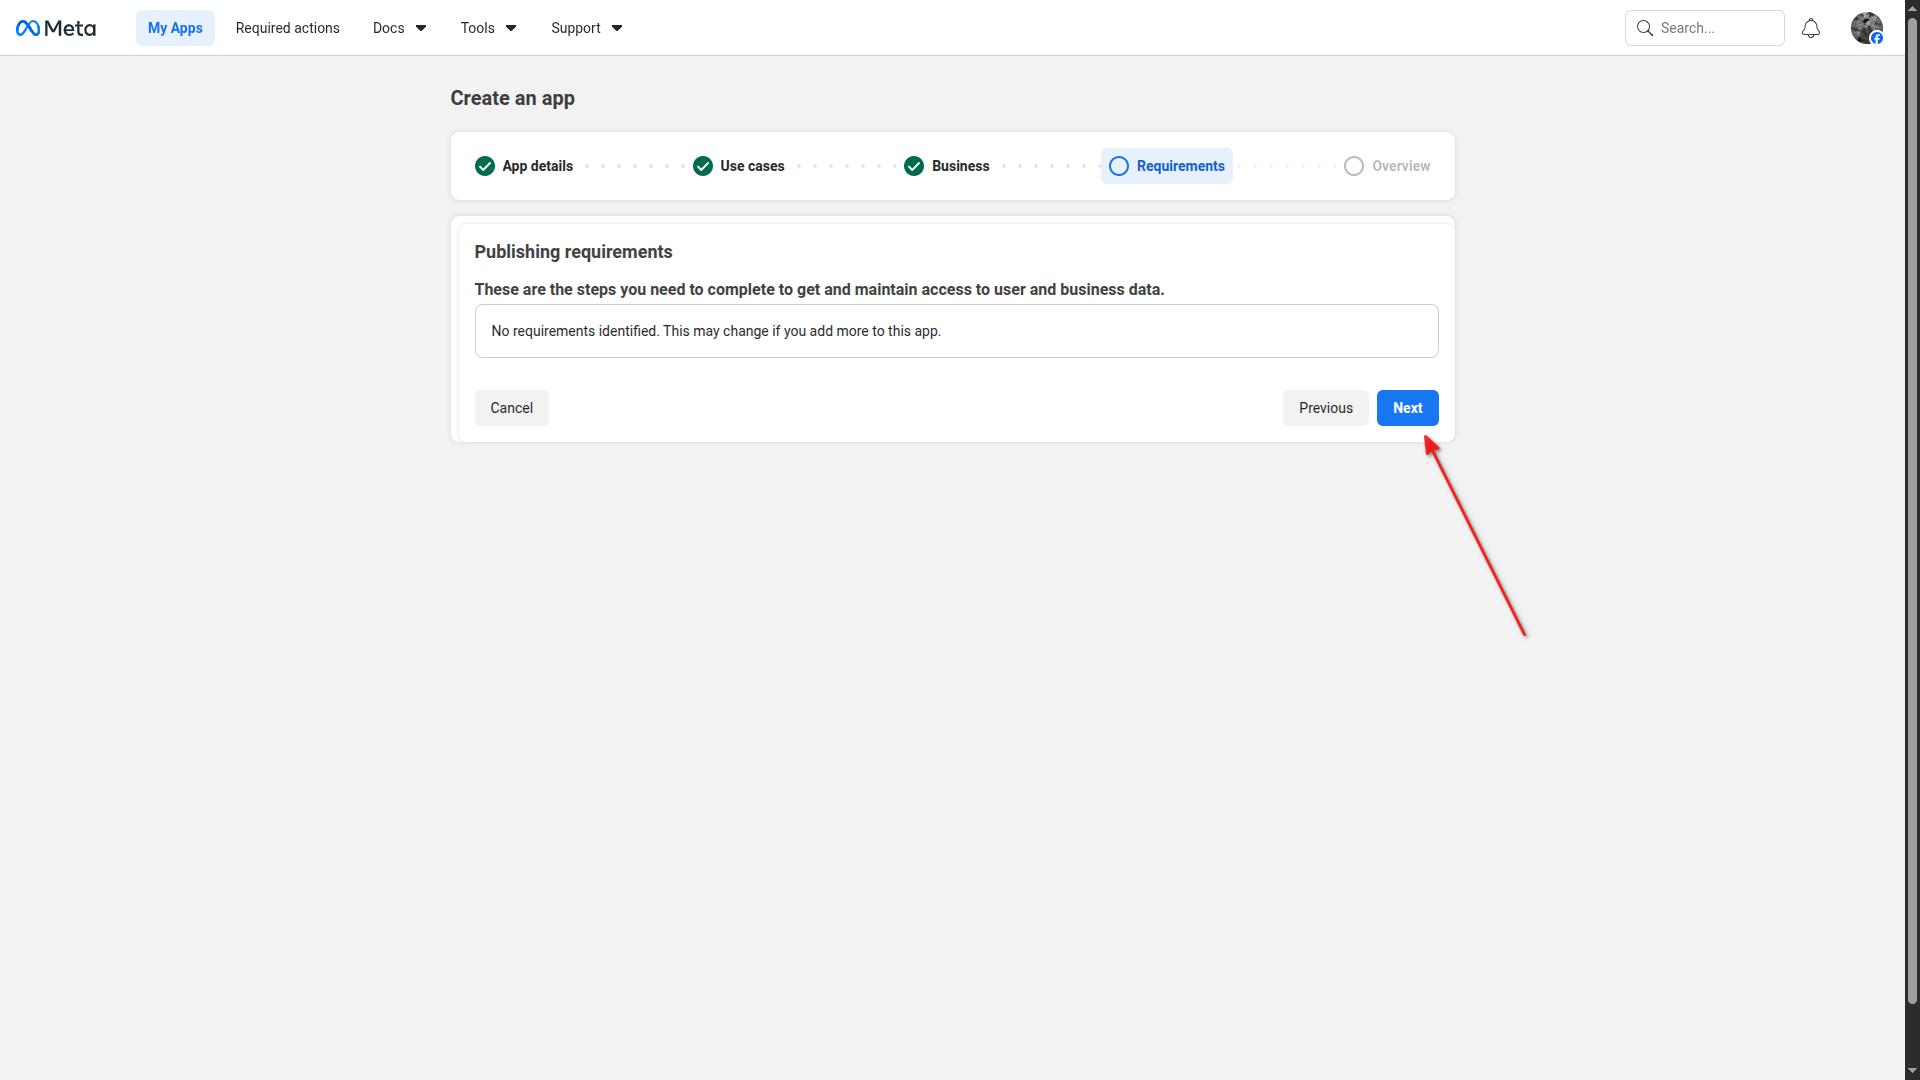Expand the Support dropdown menu
This screenshot has width=1920, height=1080.
(x=586, y=28)
